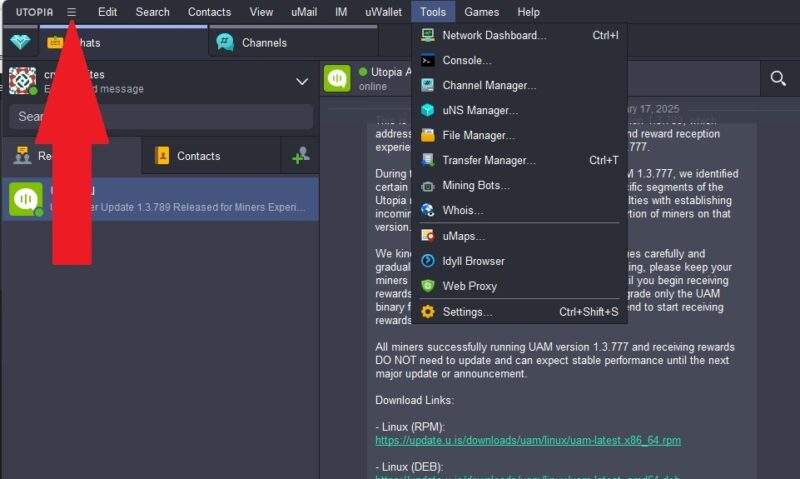Click the contact search input field

pos(161,117)
